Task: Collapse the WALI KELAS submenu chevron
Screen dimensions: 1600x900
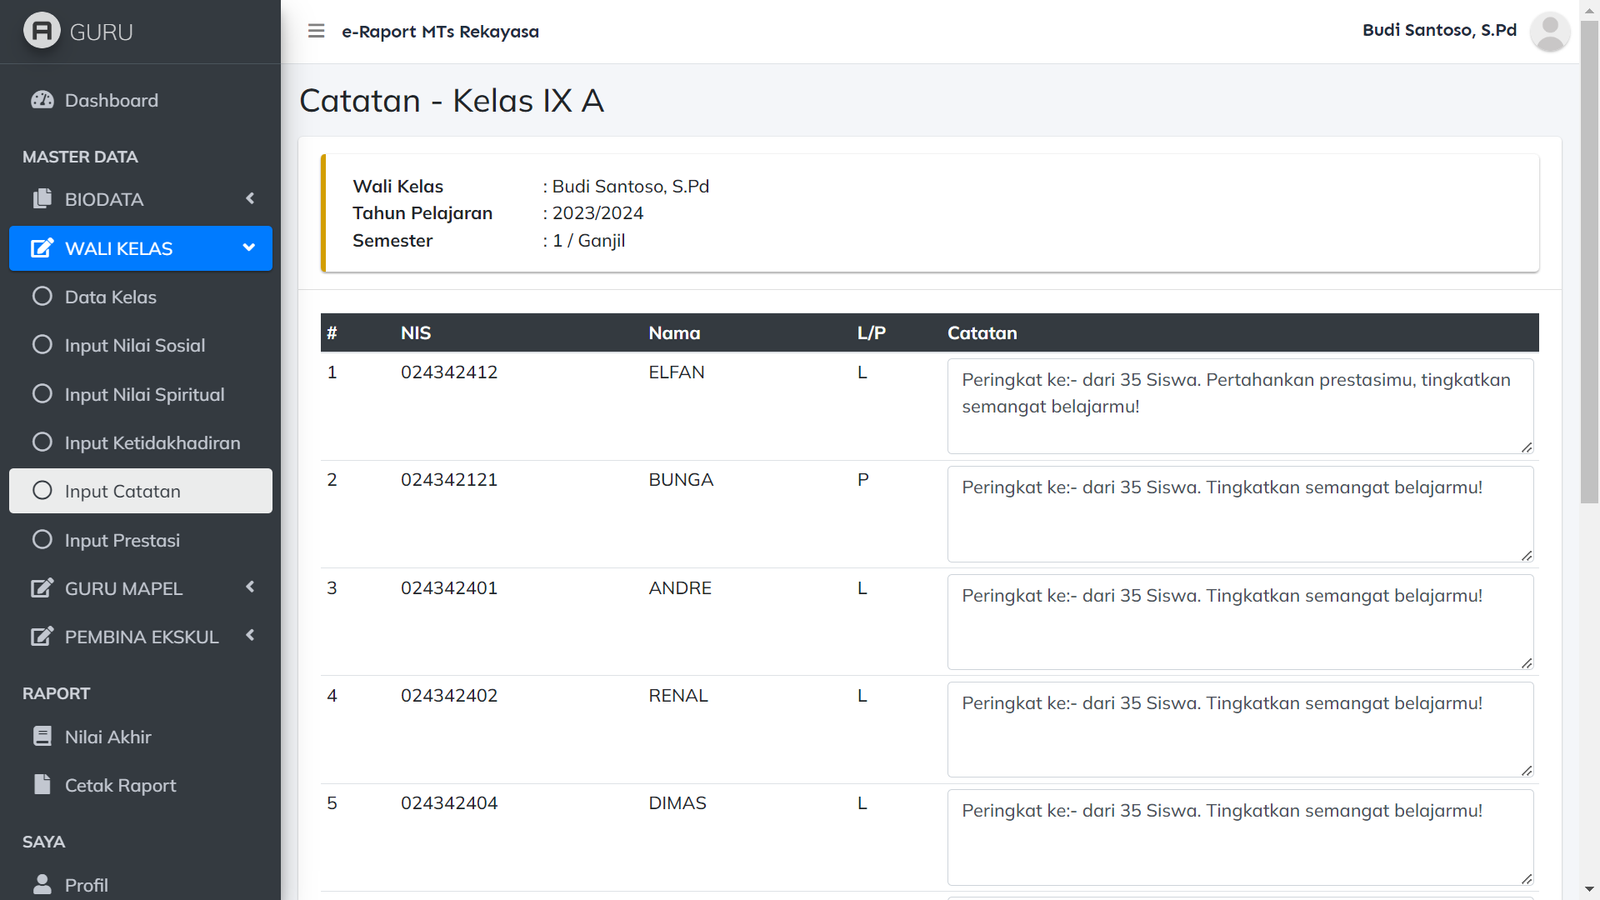Action: click(249, 248)
